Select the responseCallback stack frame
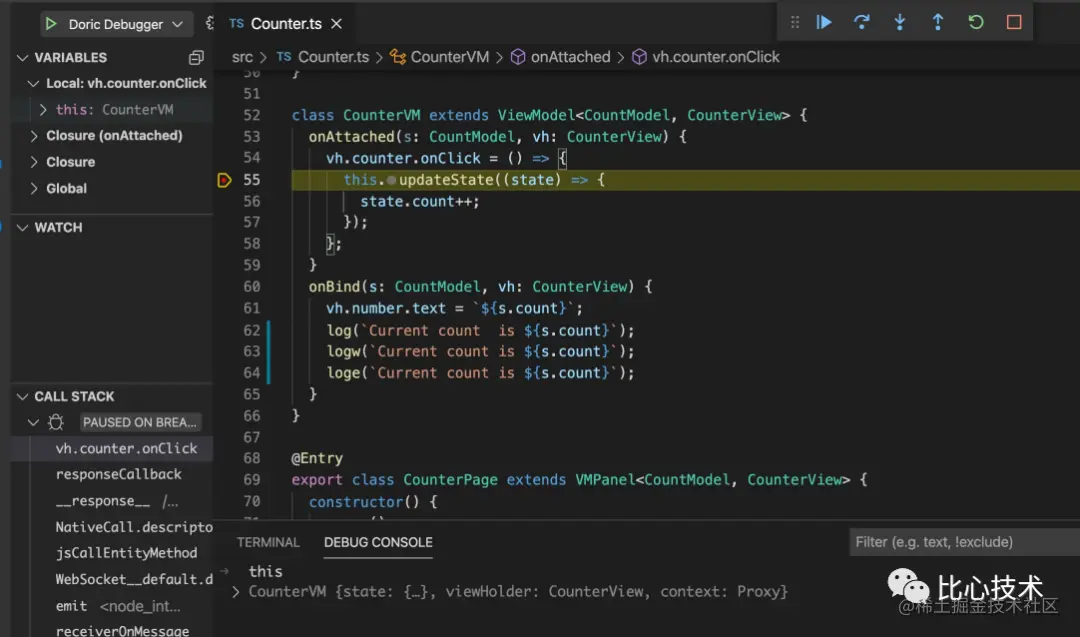 118,474
